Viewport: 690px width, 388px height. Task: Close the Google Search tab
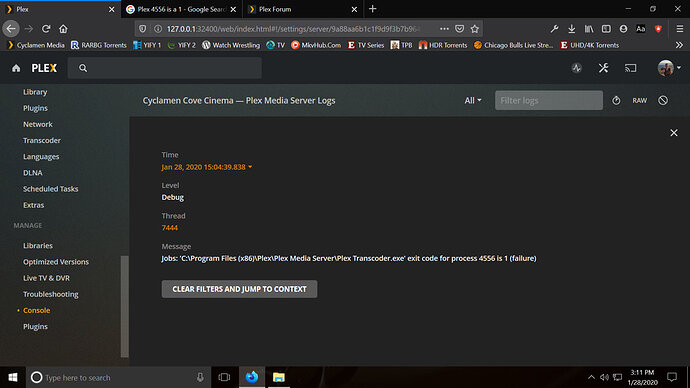(x=233, y=9)
